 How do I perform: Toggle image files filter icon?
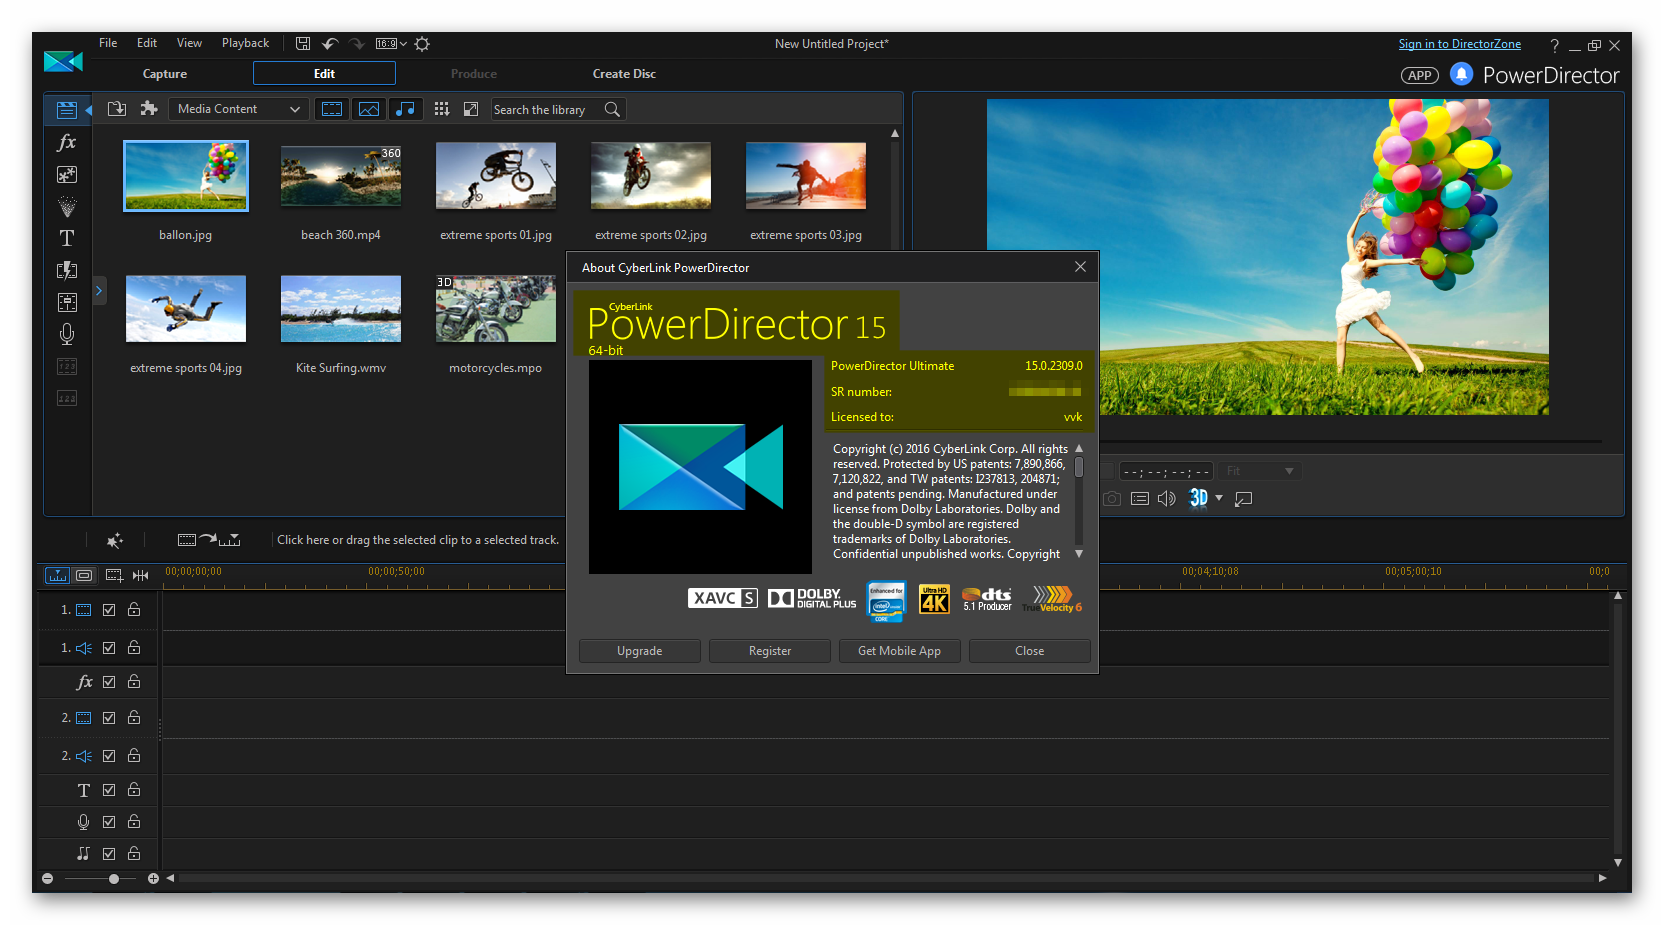pyautogui.click(x=369, y=109)
